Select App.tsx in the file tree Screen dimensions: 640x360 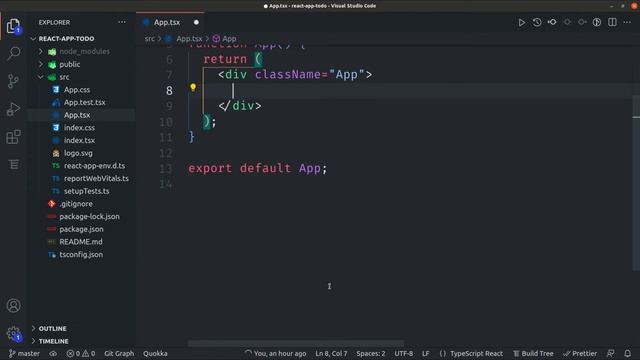point(77,115)
